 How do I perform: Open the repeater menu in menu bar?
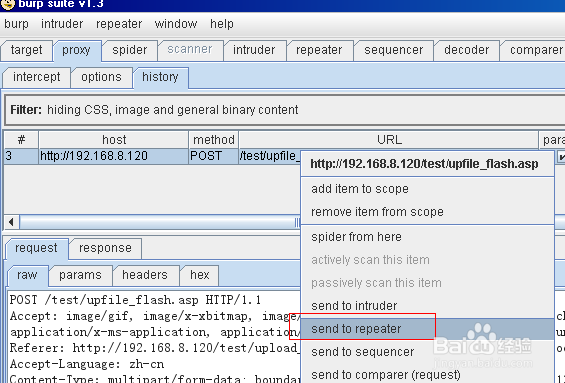(x=119, y=24)
